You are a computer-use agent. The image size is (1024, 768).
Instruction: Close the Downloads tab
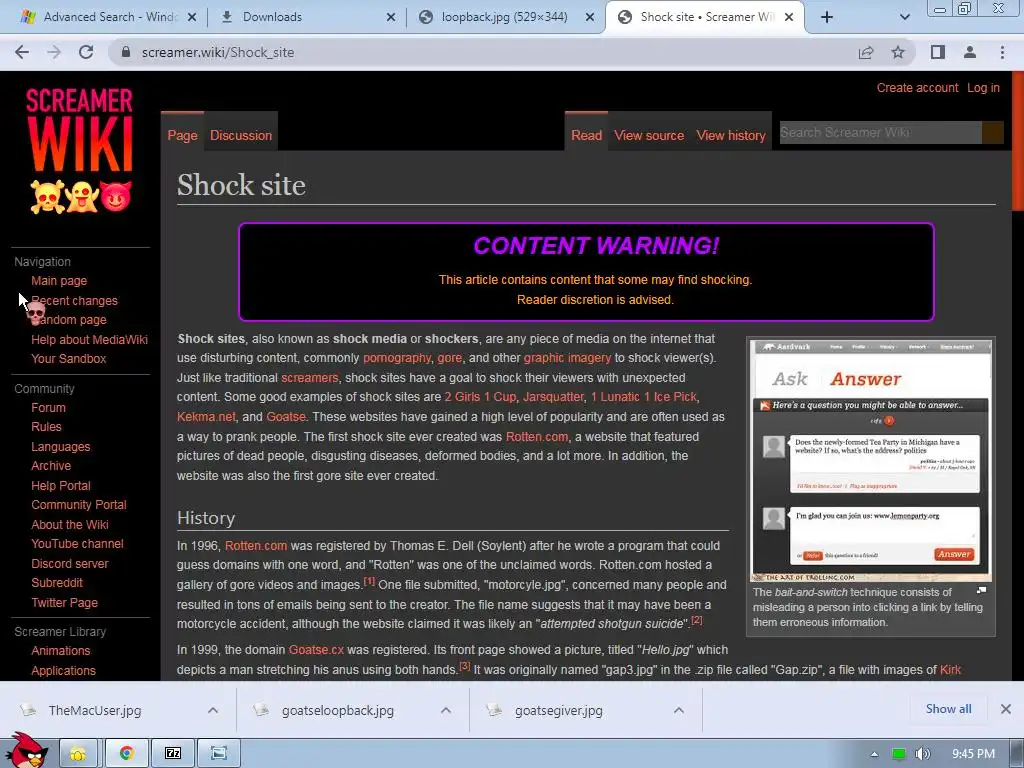pyautogui.click(x=391, y=17)
